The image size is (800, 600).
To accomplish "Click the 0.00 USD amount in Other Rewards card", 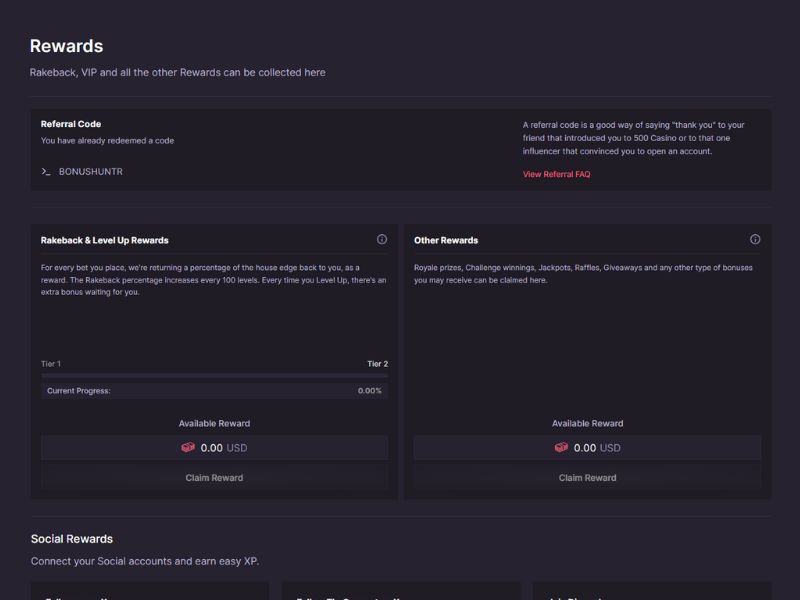I will coord(597,448).
